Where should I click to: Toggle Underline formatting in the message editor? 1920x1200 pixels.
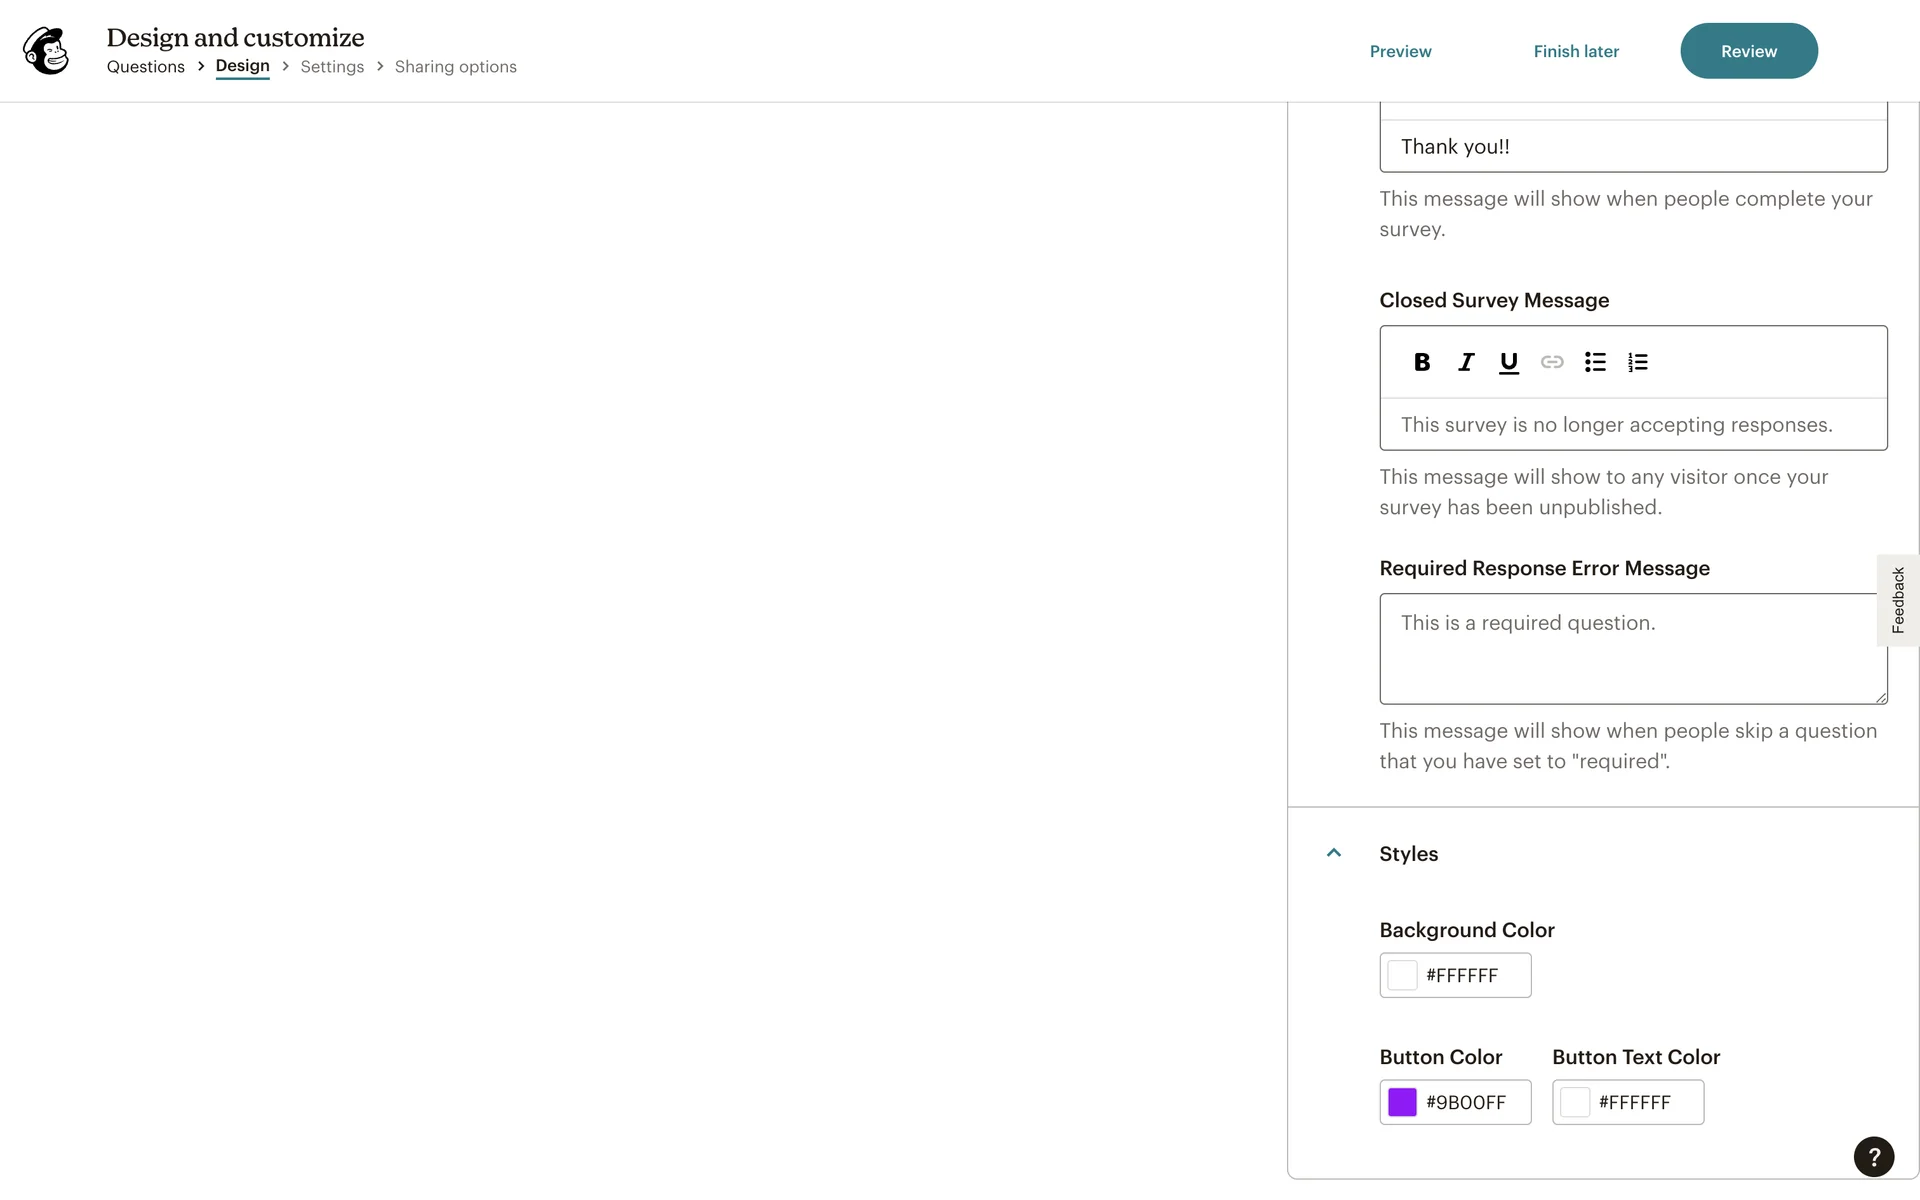(1508, 362)
